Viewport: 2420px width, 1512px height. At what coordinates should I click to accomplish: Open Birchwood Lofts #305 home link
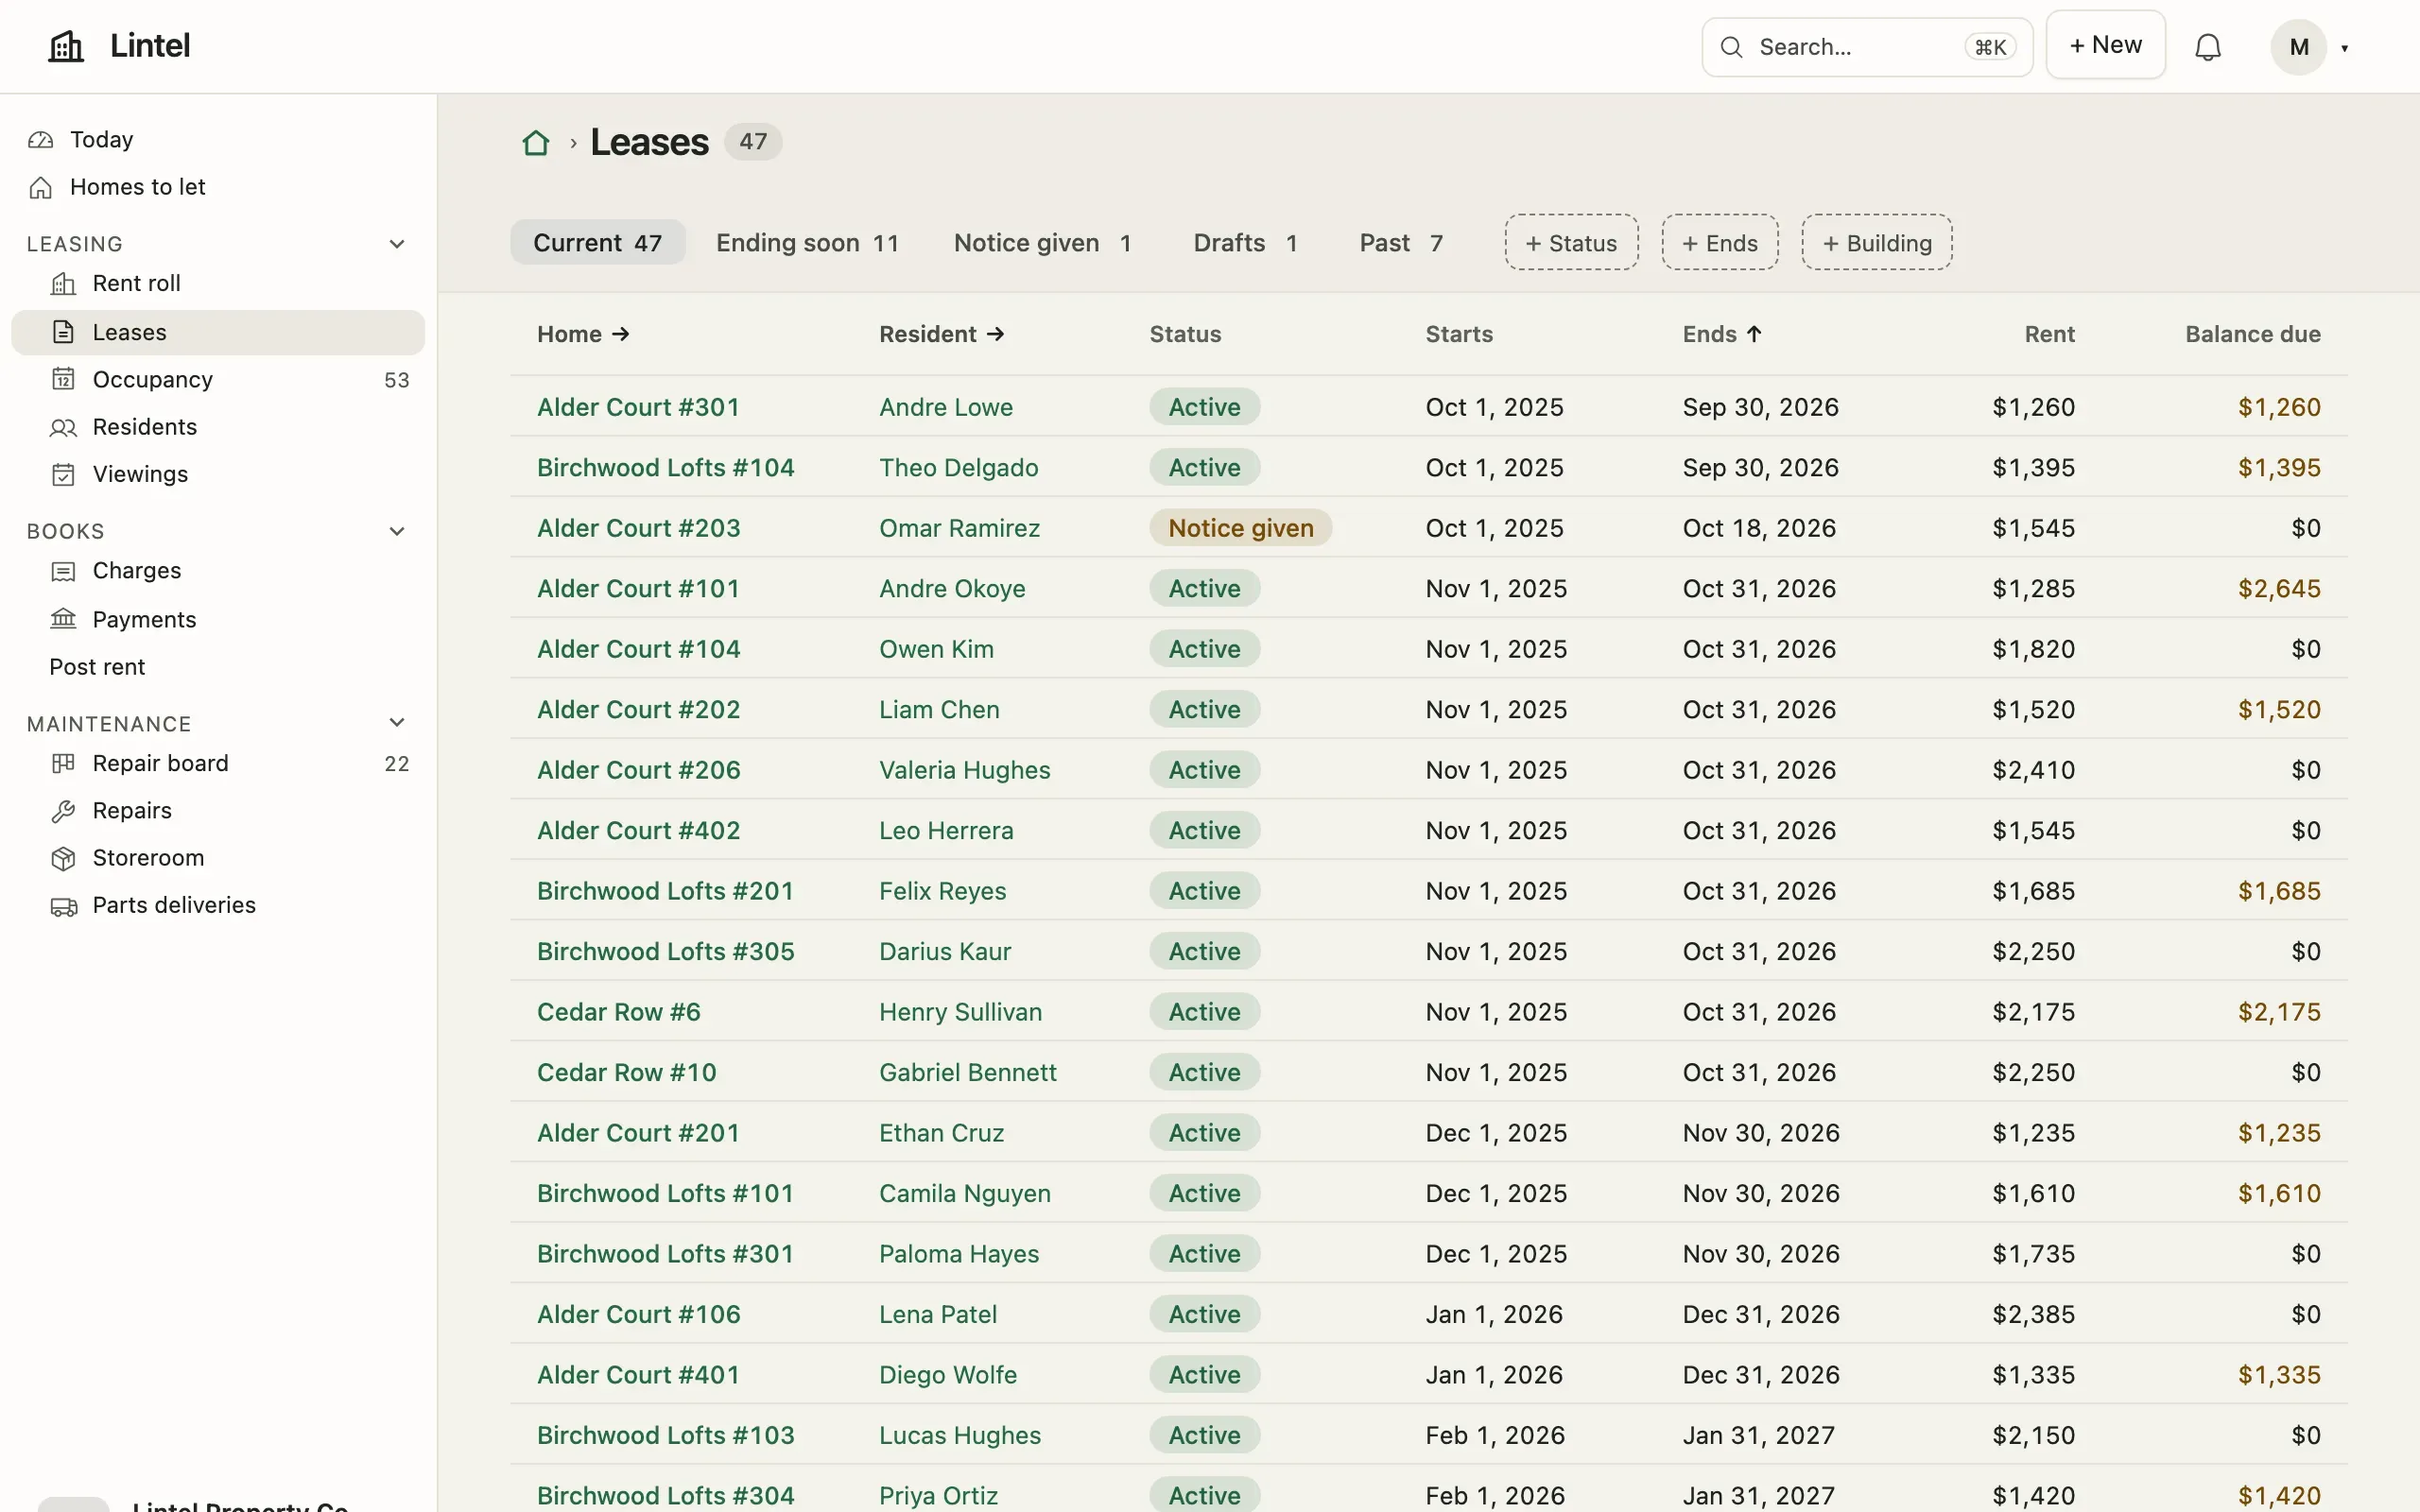(665, 951)
